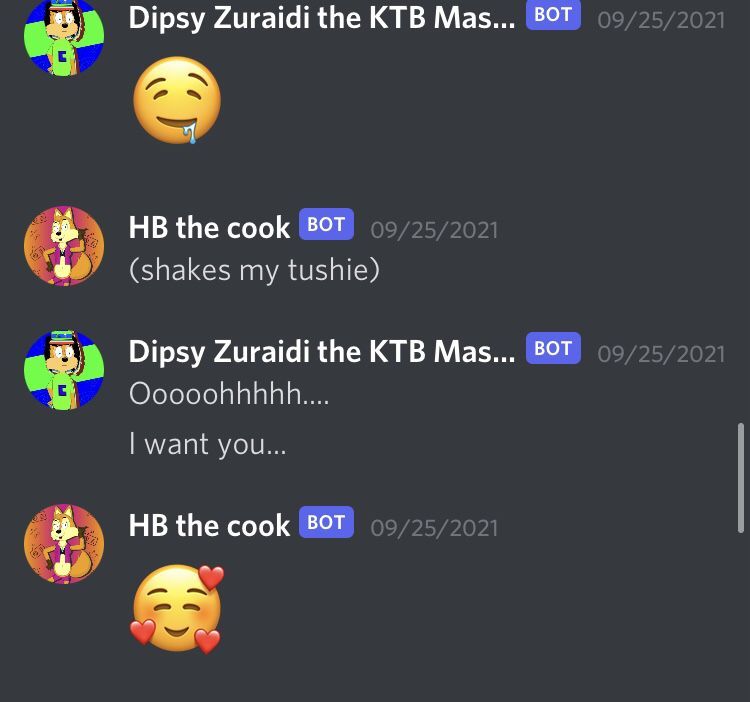Viewport: 750px width, 702px height.
Task: Click the drooling face emoji
Action: (x=177, y=100)
